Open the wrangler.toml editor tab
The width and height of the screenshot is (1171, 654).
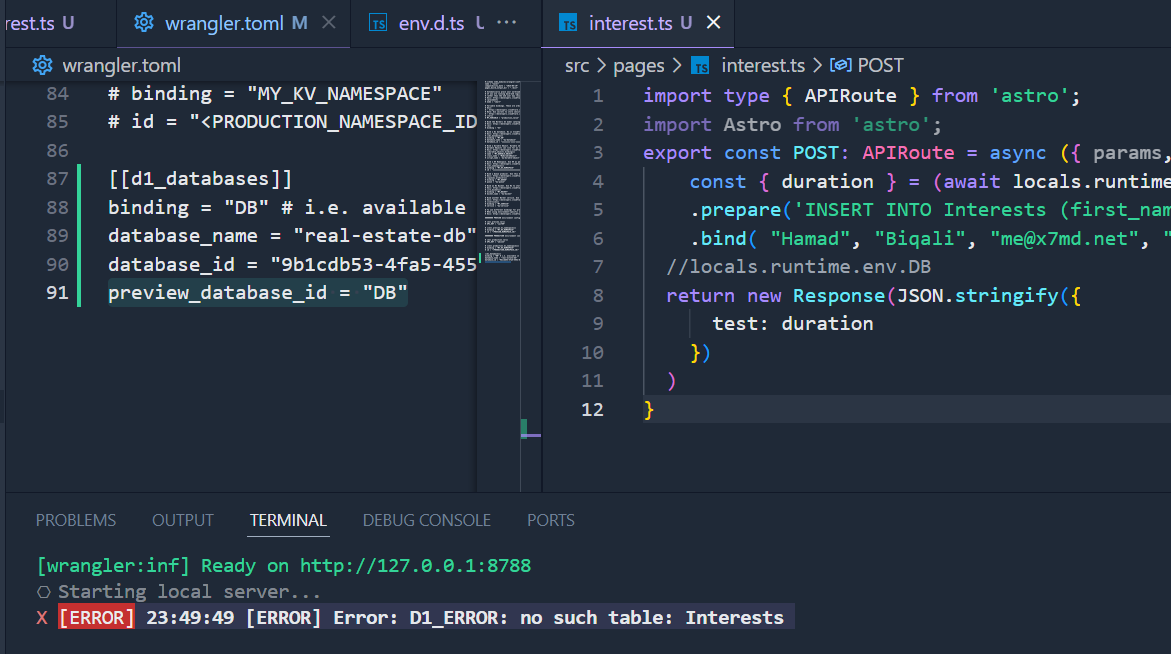tap(233, 23)
